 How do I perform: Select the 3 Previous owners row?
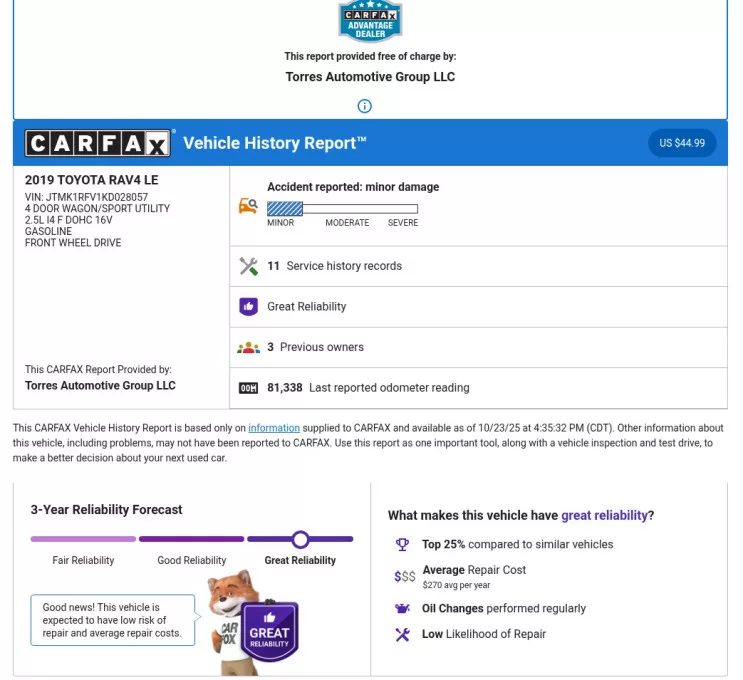[478, 347]
